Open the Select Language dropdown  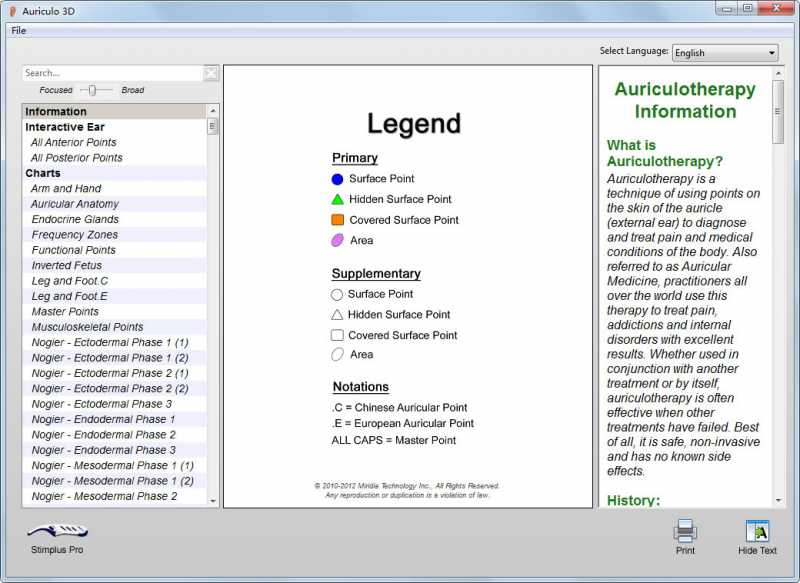(725, 53)
